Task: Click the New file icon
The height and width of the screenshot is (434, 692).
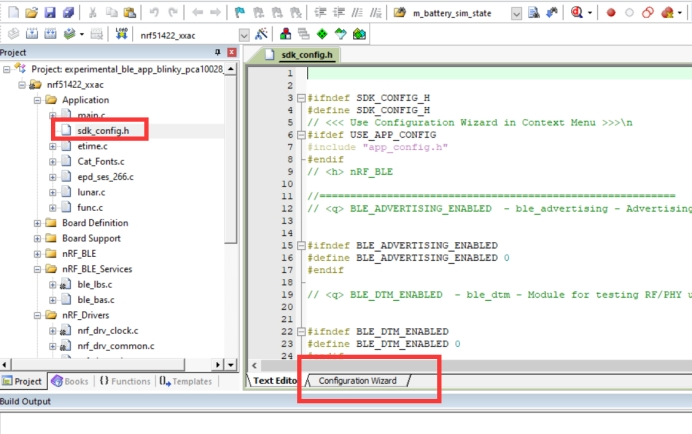Action: point(11,13)
